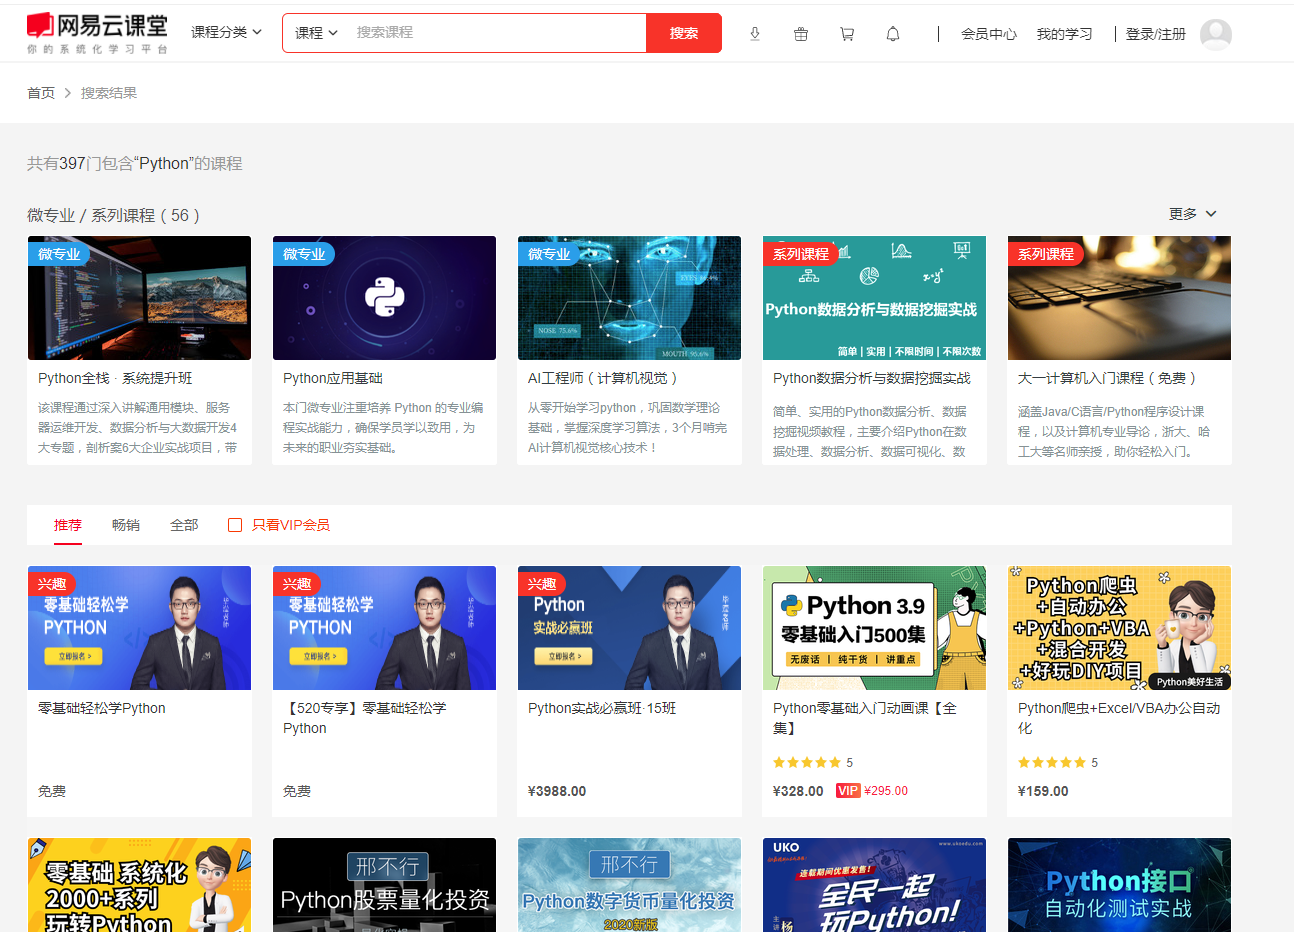
Task: Open Python零基础入门动画课【全集】title
Action: (865, 718)
